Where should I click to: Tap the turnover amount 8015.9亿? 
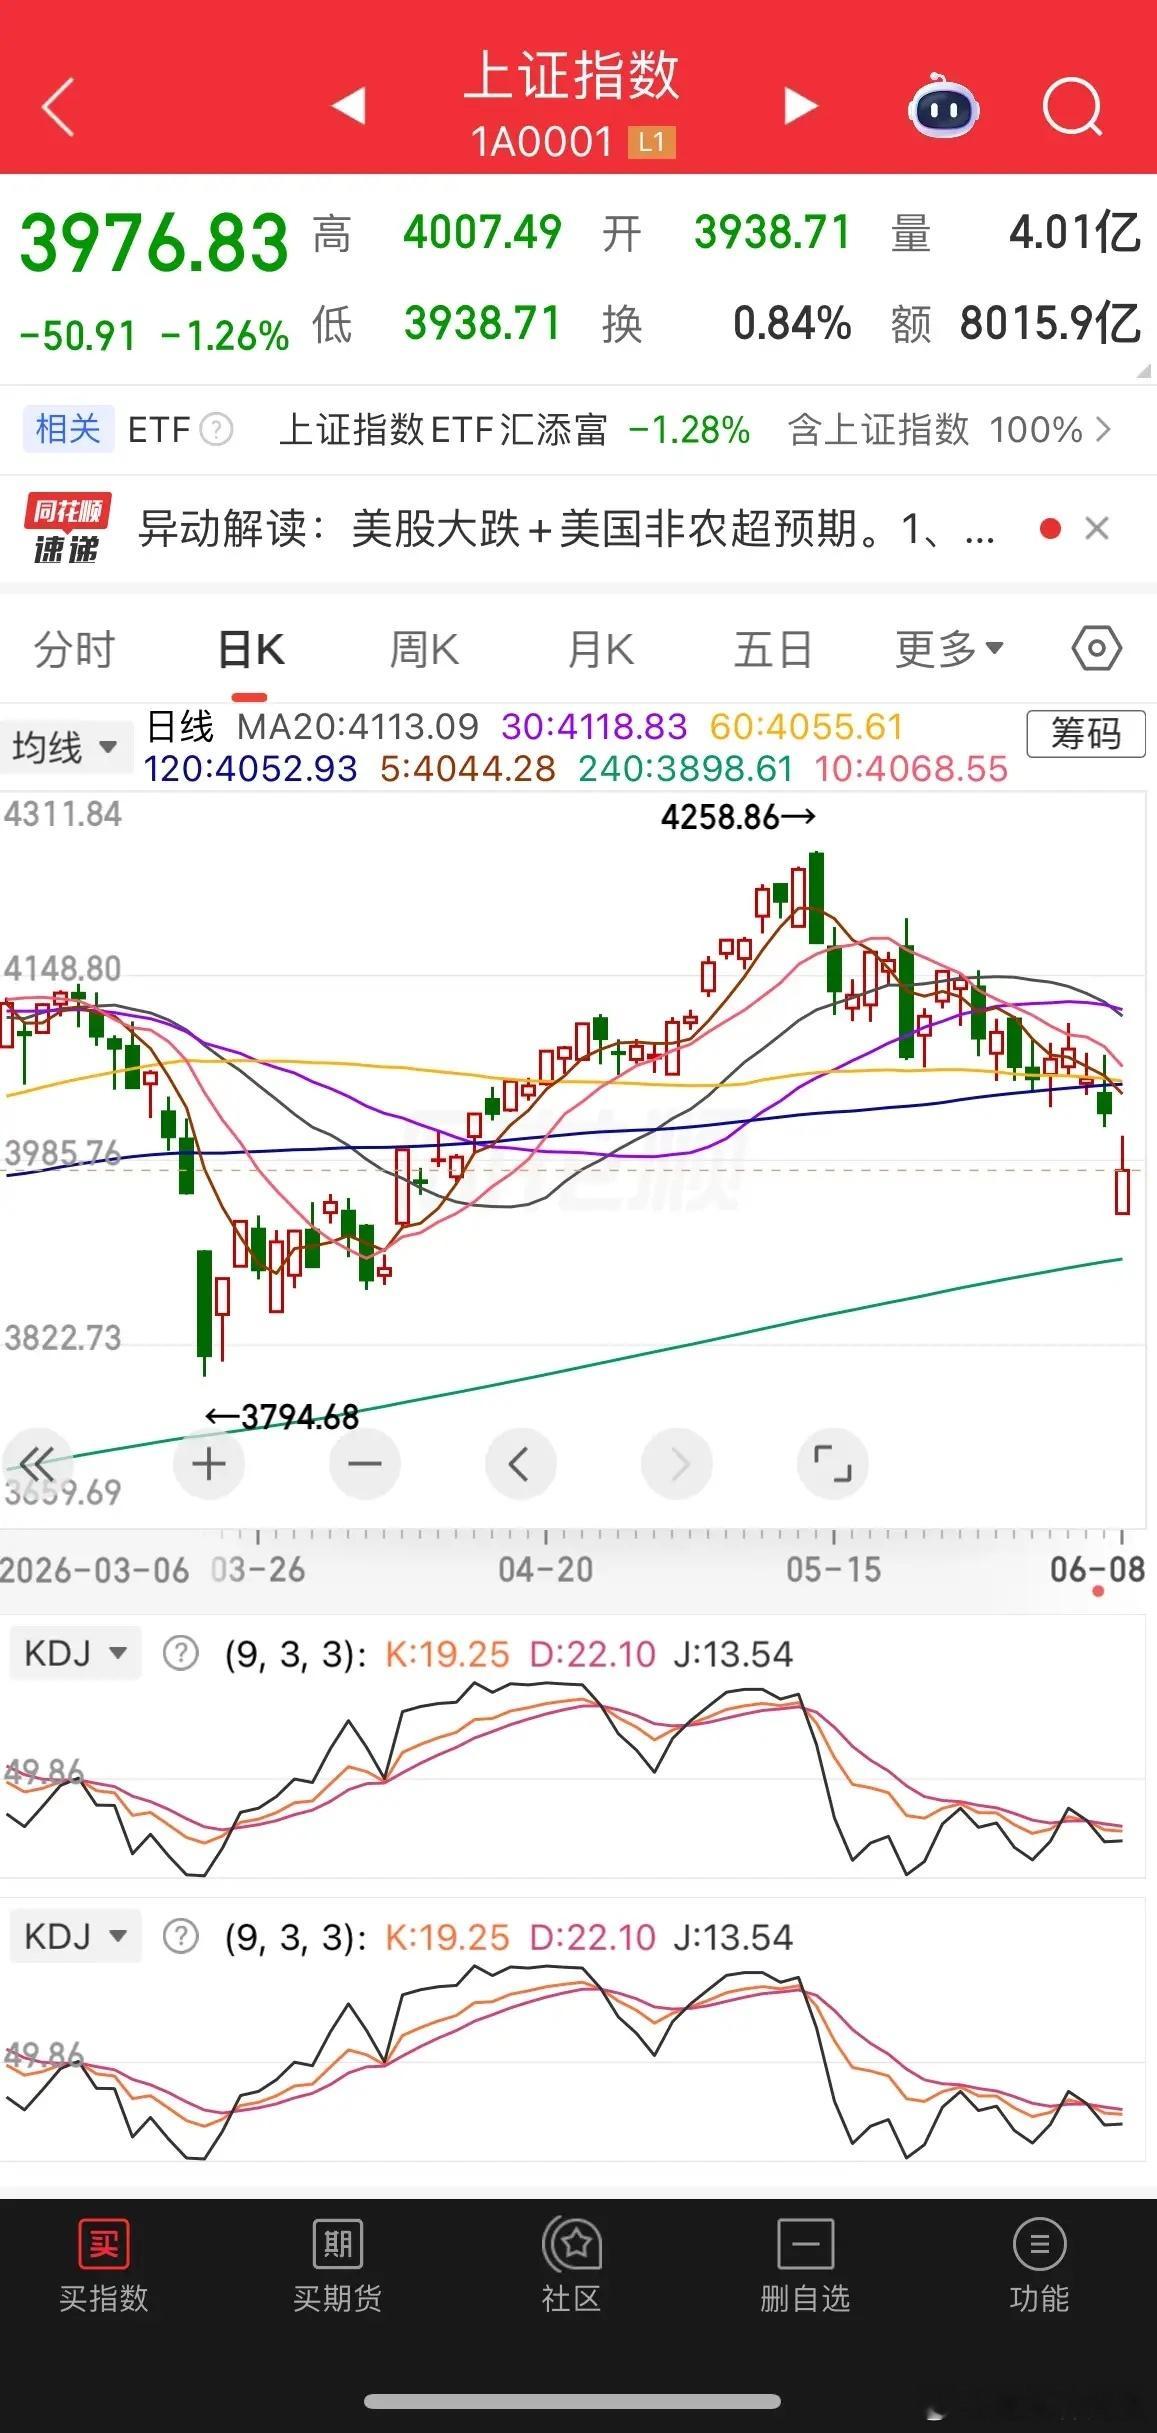point(1050,323)
